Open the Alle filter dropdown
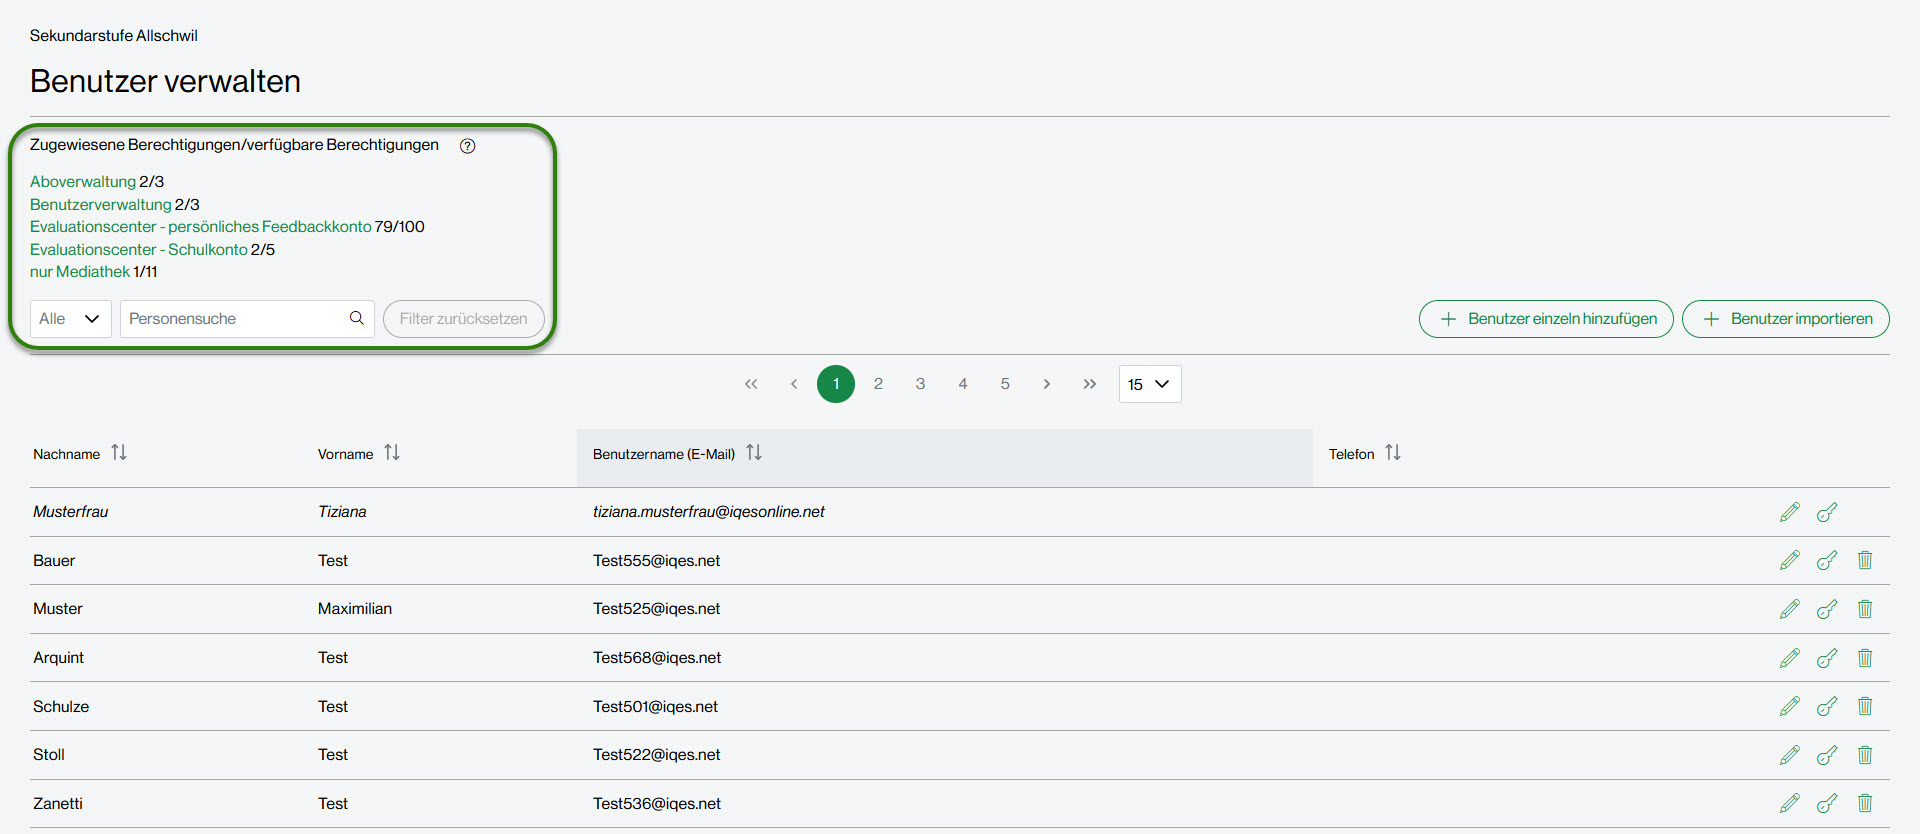The height and width of the screenshot is (834, 1920). (x=70, y=319)
